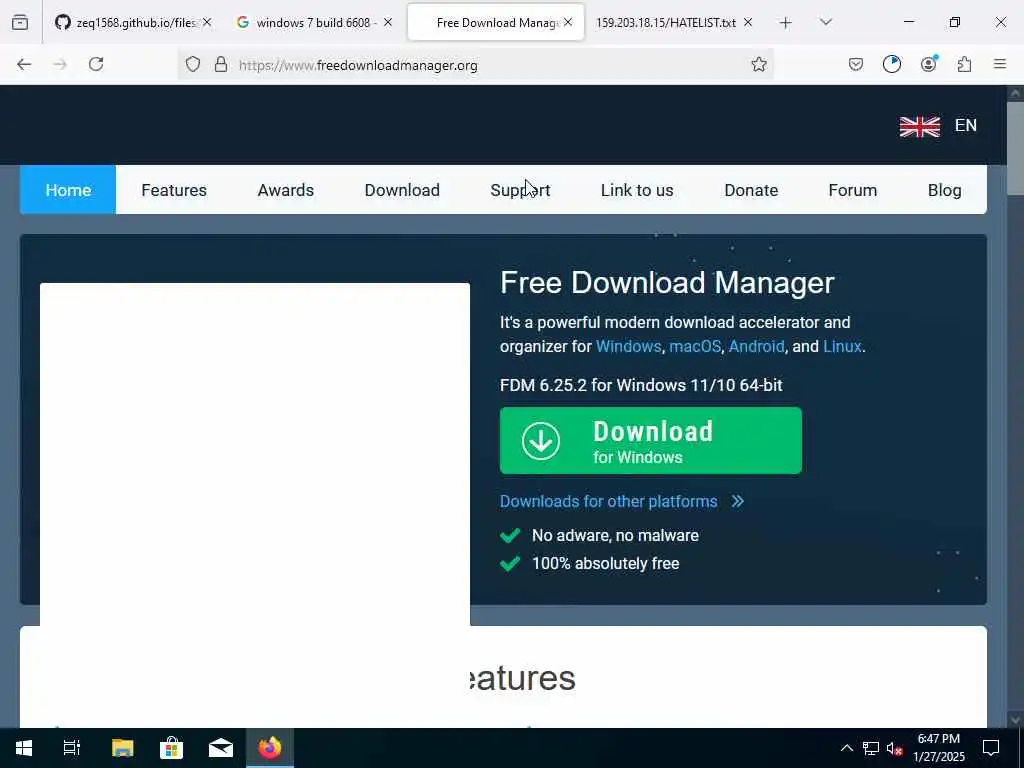Image resolution: width=1024 pixels, height=768 pixels.
Task: Follow the Linux platform link
Action: click(x=842, y=346)
